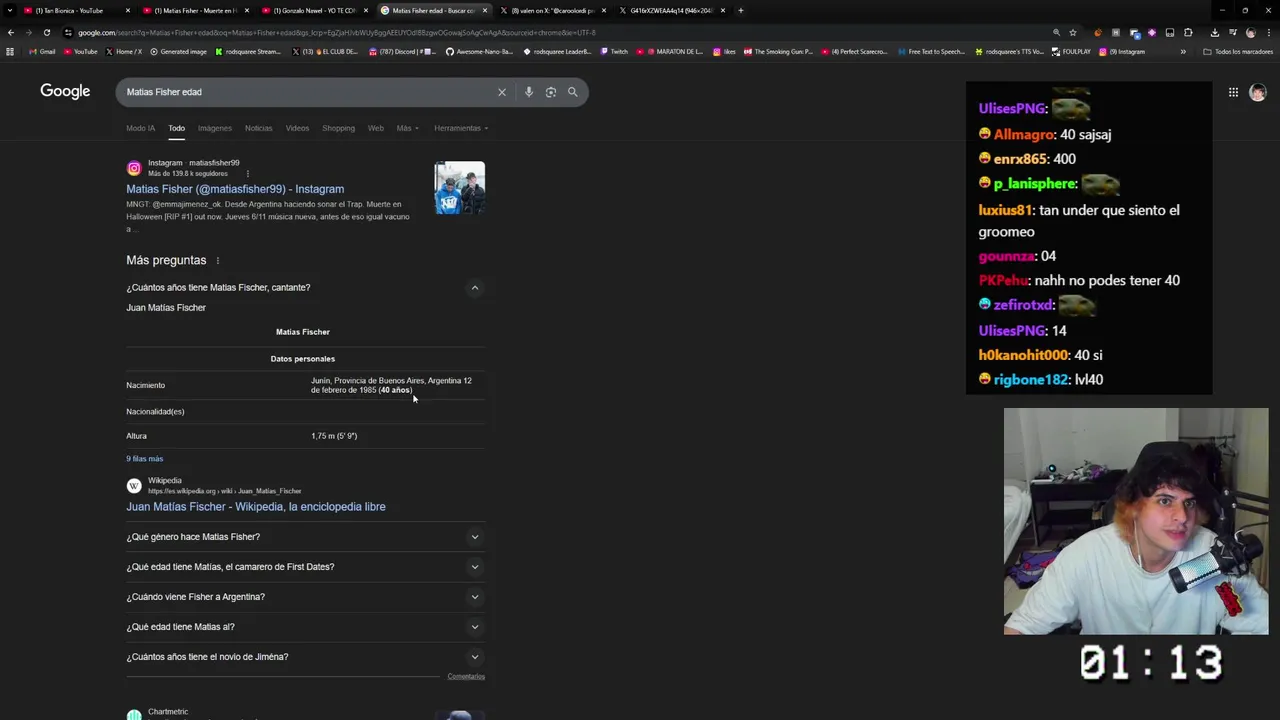Screen dimensions: 1280x720
Task: Select the Imágenes search filter
Action: click(x=214, y=128)
